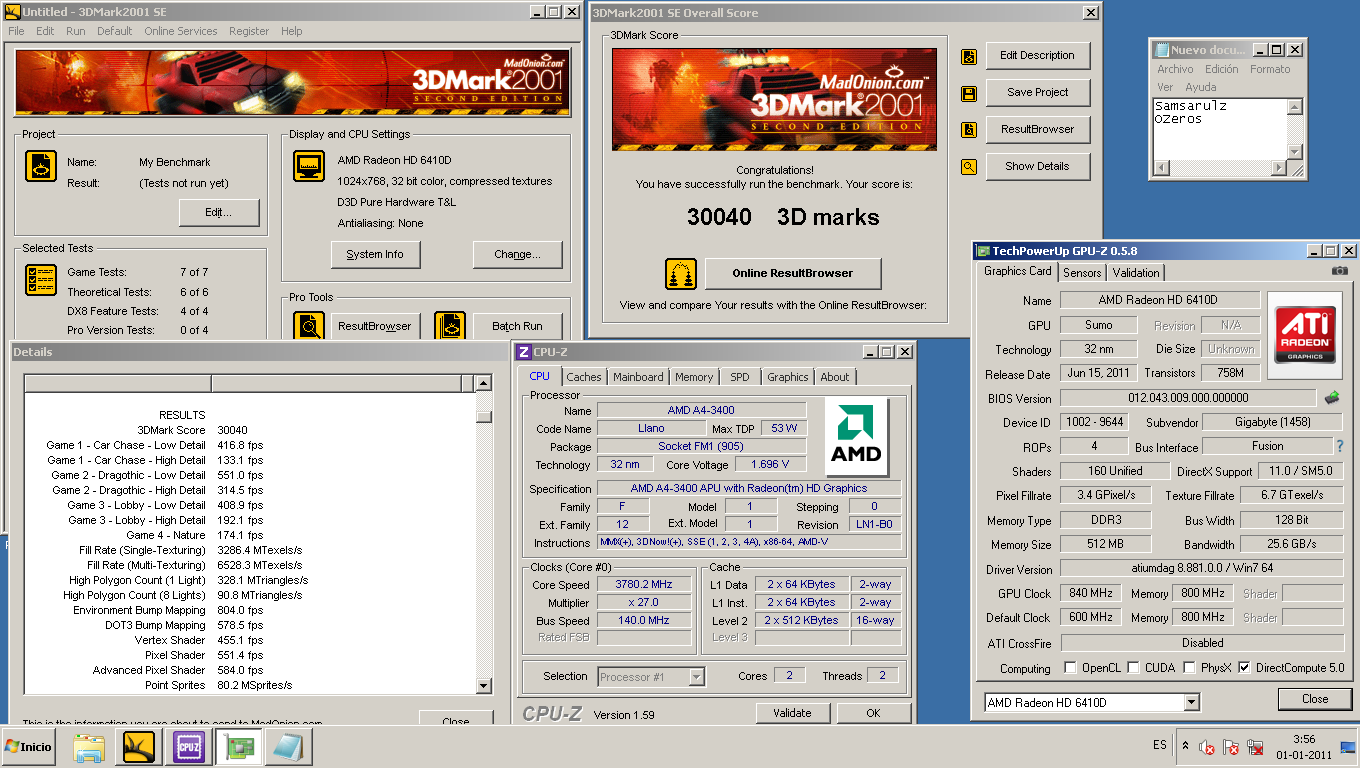Click the Project benchmark file icon
Viewport: 1360px width, 768px height.
tap(41, 166)
